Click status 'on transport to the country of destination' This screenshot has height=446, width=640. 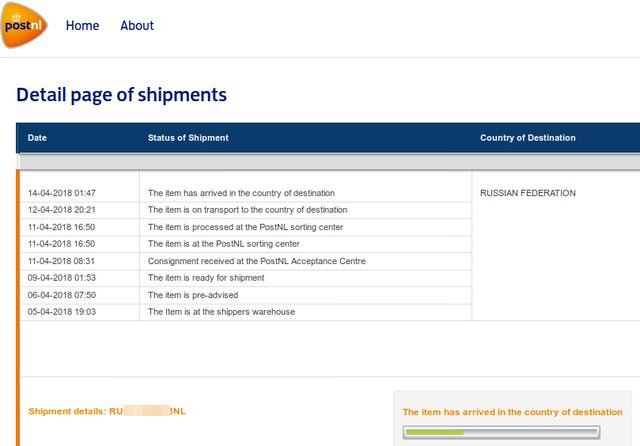[x=248, y=210]
